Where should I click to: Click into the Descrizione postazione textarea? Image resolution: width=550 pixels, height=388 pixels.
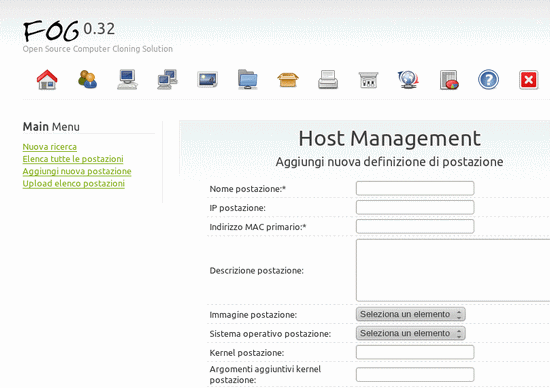pos(453,270)
